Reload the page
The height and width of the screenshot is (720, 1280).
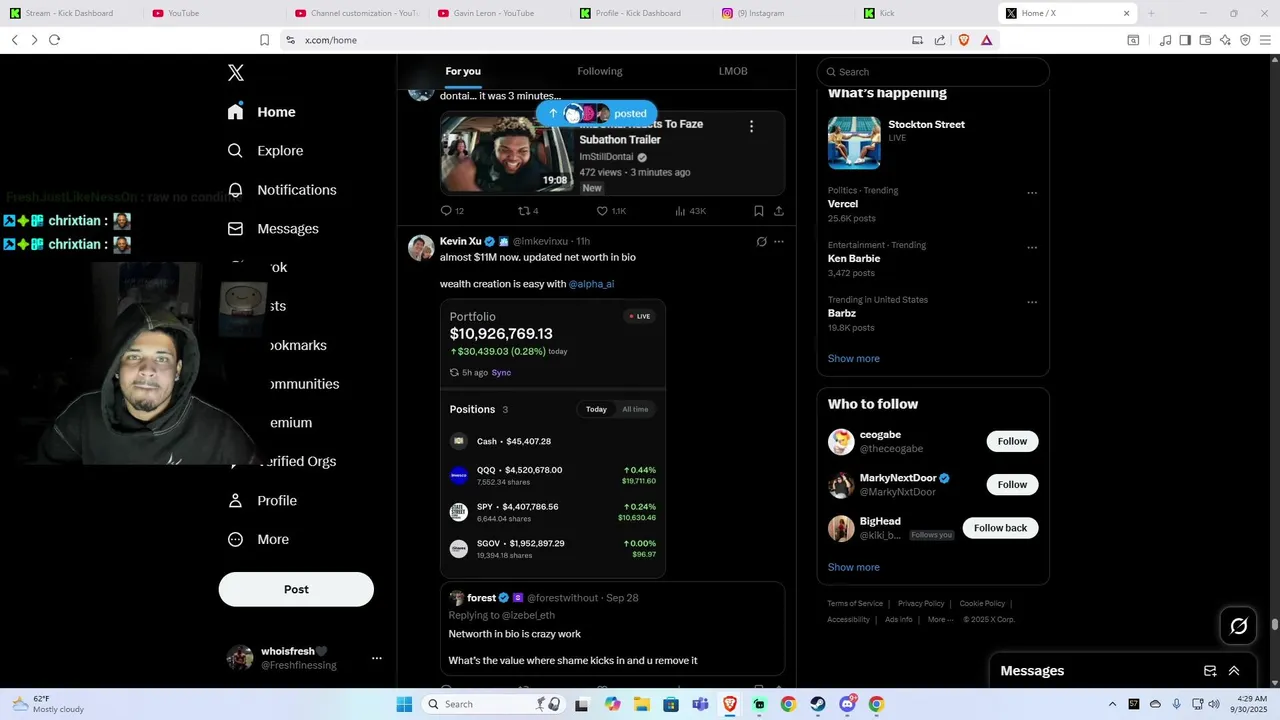(54, 40)
